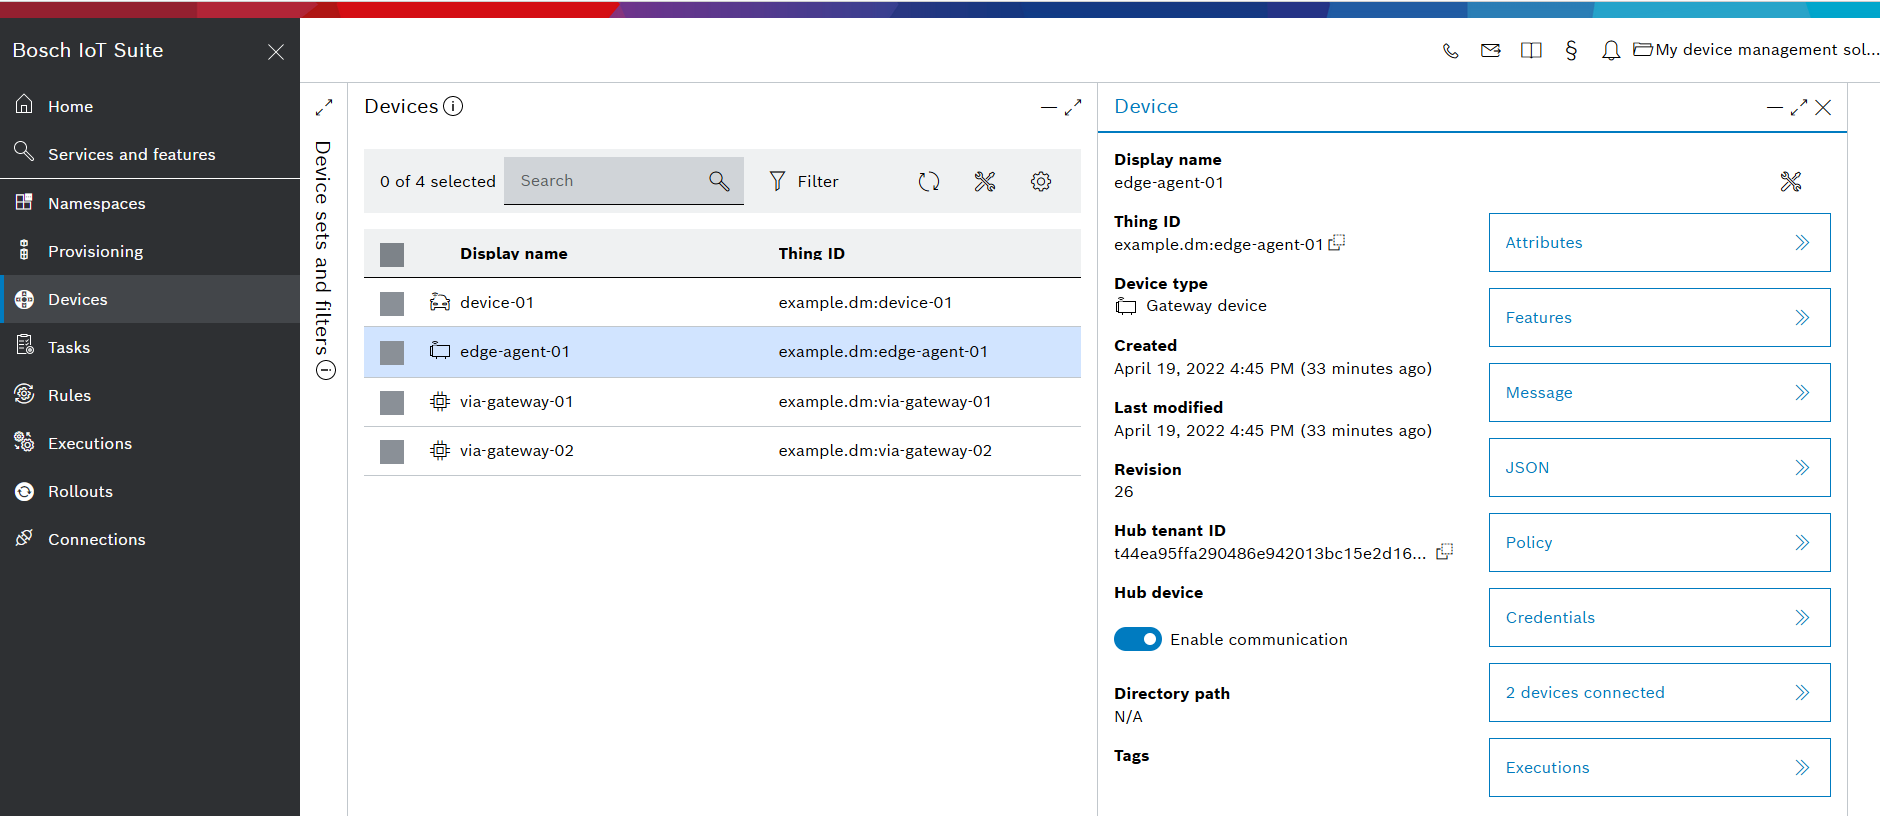Toggle the select-all devices checkbox
The height and width of the screenshot is (816, 1880).
(x=392, y=254)
